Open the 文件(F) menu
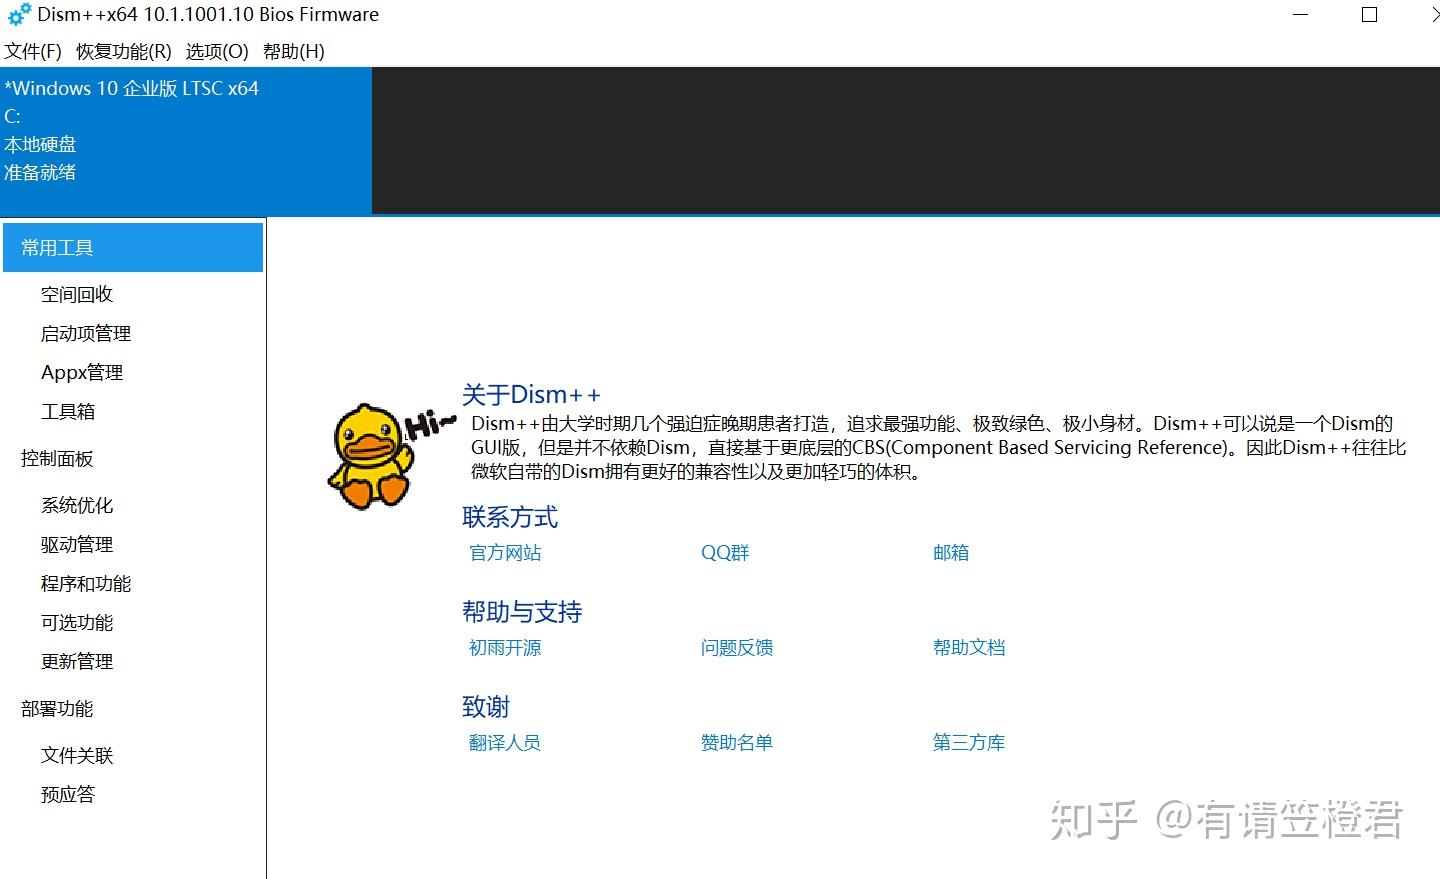This screenshot has width=1440, height=879. tap(33, 51)
